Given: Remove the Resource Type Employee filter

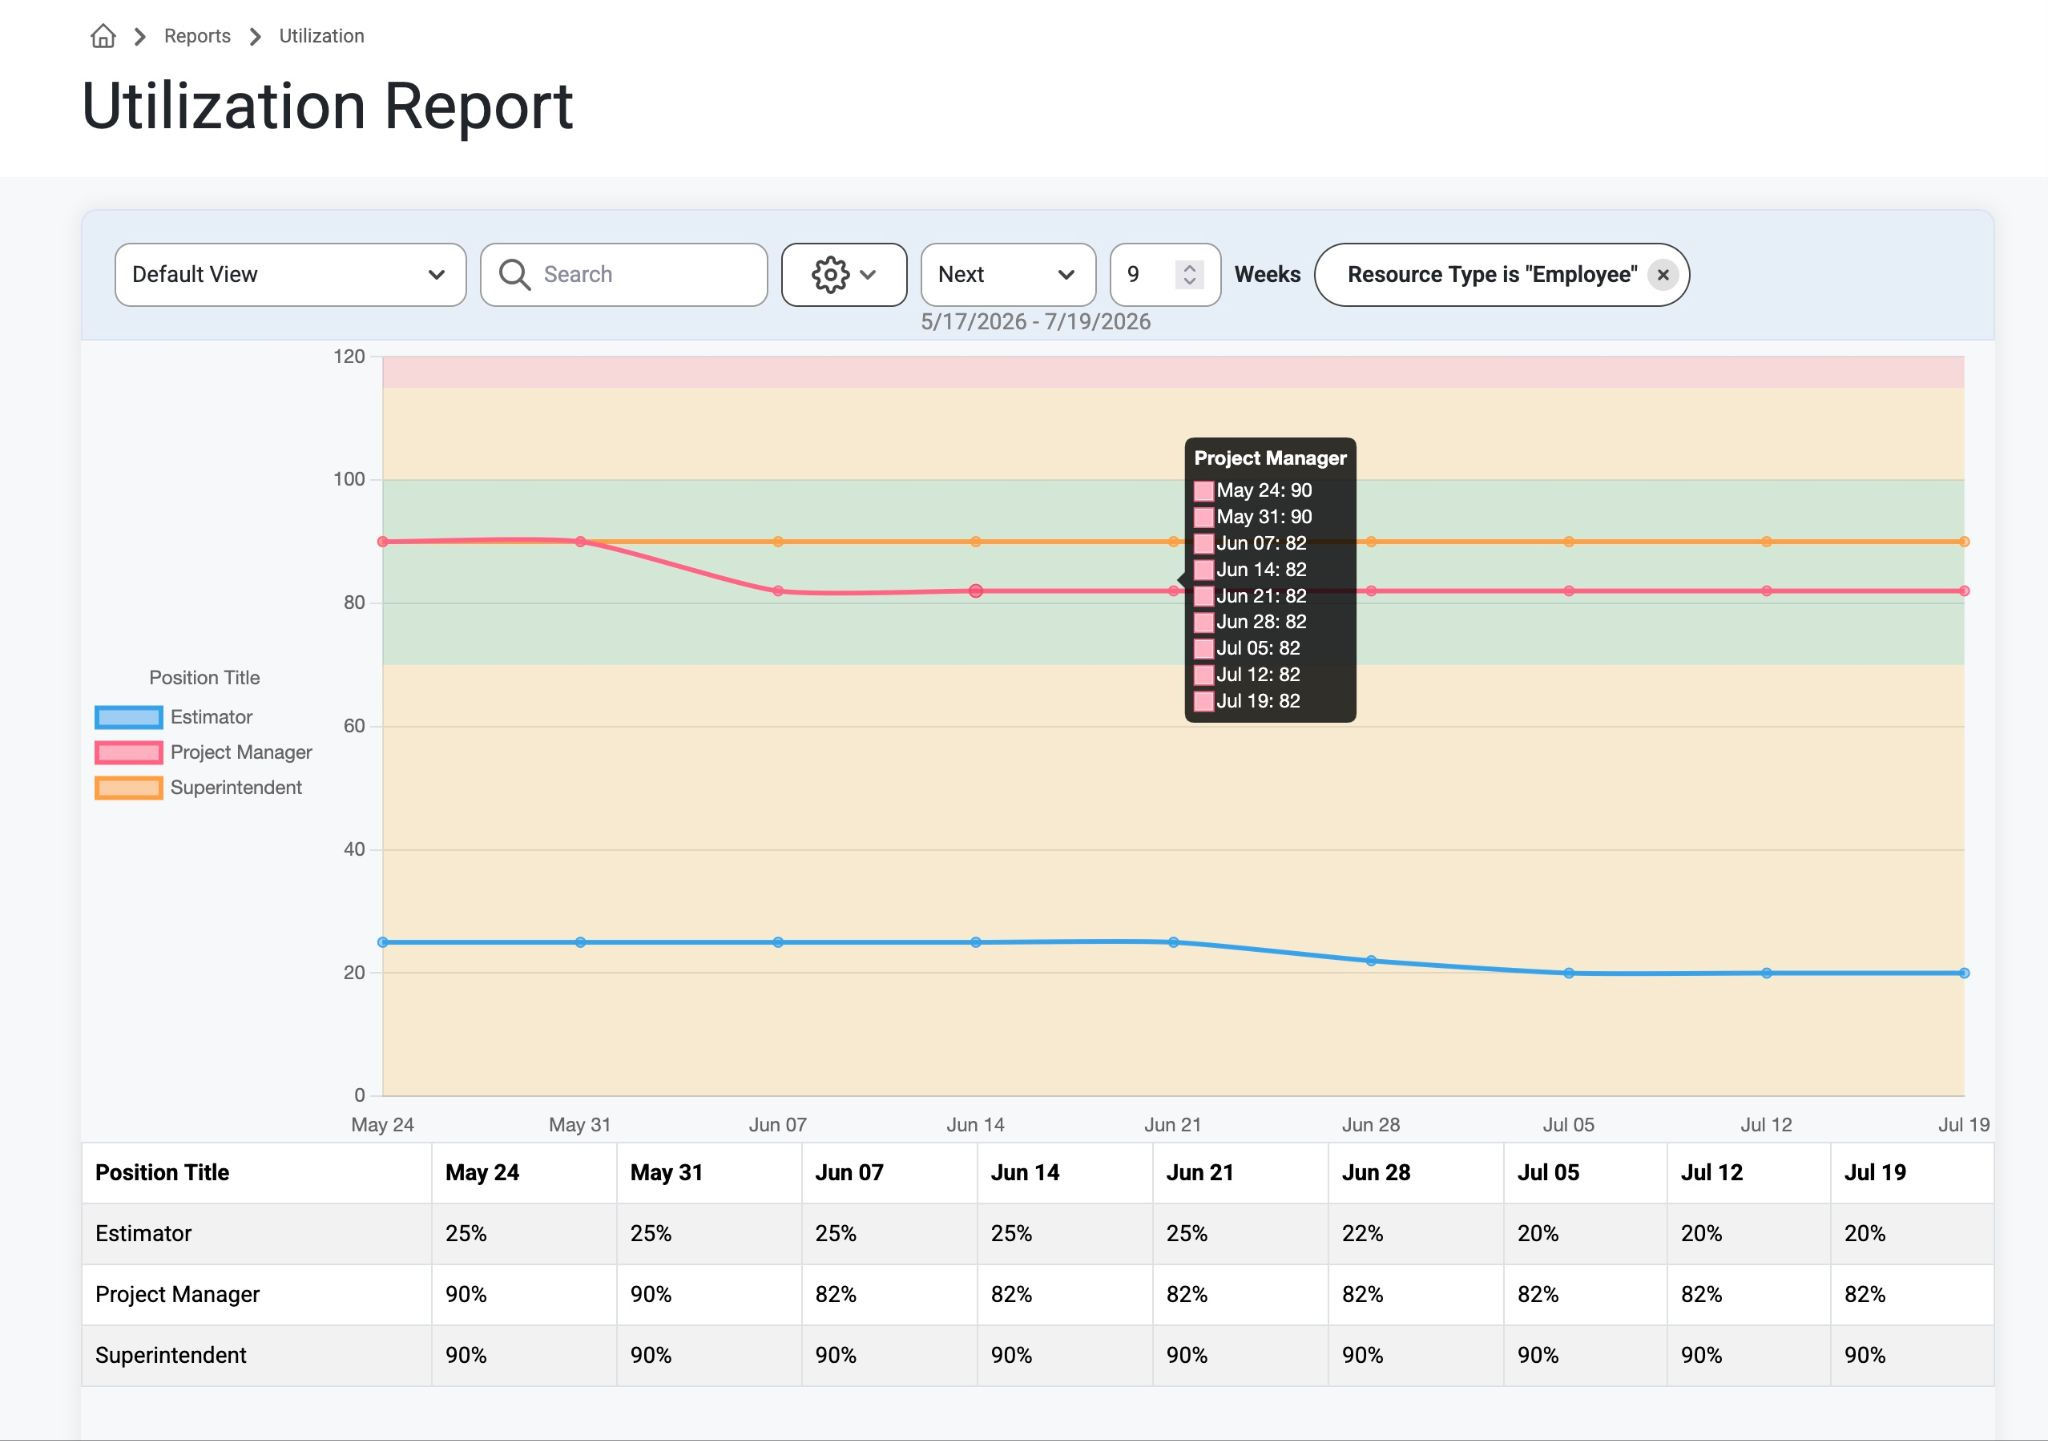Looking at the screenshot, I should pyautogui.click(x=1663, y=275).
